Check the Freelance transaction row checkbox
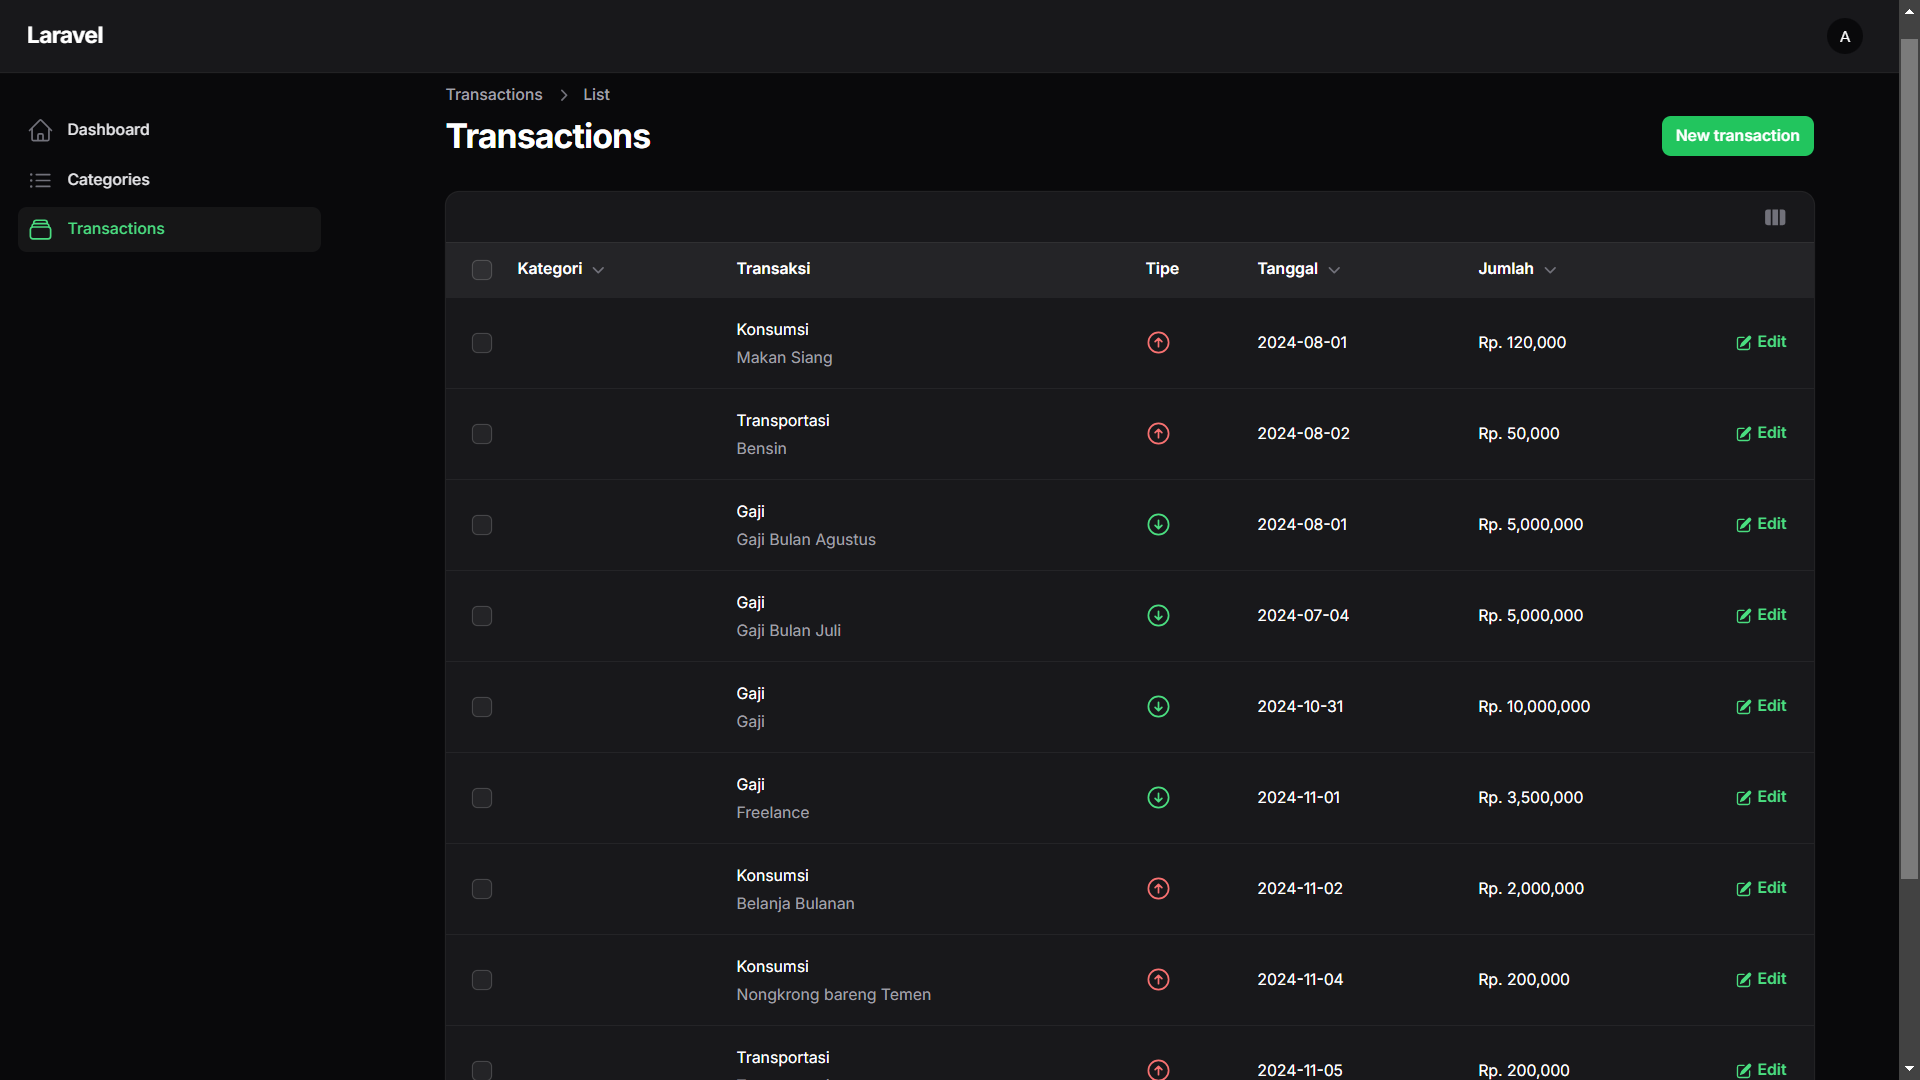 [482, 798]
